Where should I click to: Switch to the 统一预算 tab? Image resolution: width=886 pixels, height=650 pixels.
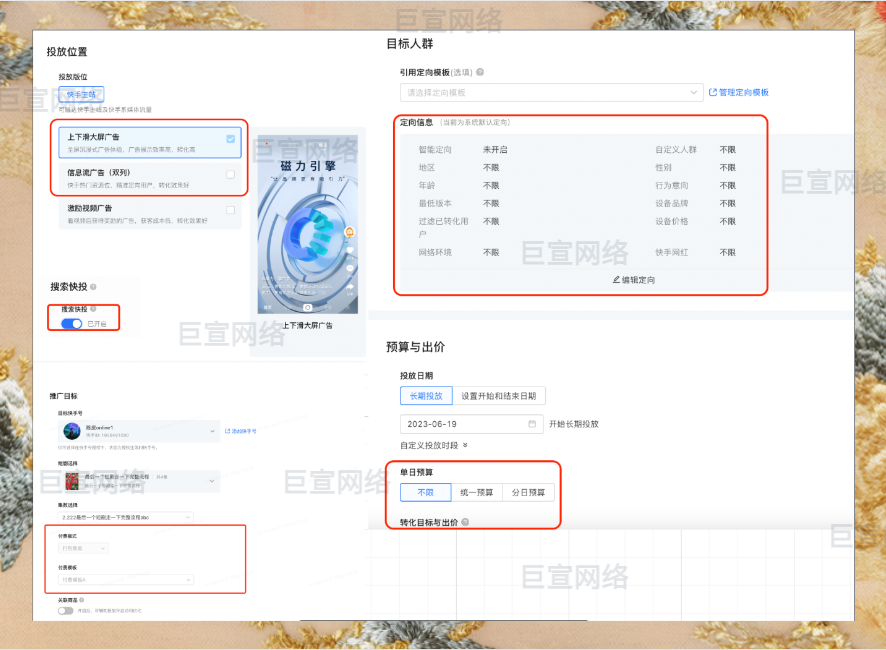[x=477, y=492]
